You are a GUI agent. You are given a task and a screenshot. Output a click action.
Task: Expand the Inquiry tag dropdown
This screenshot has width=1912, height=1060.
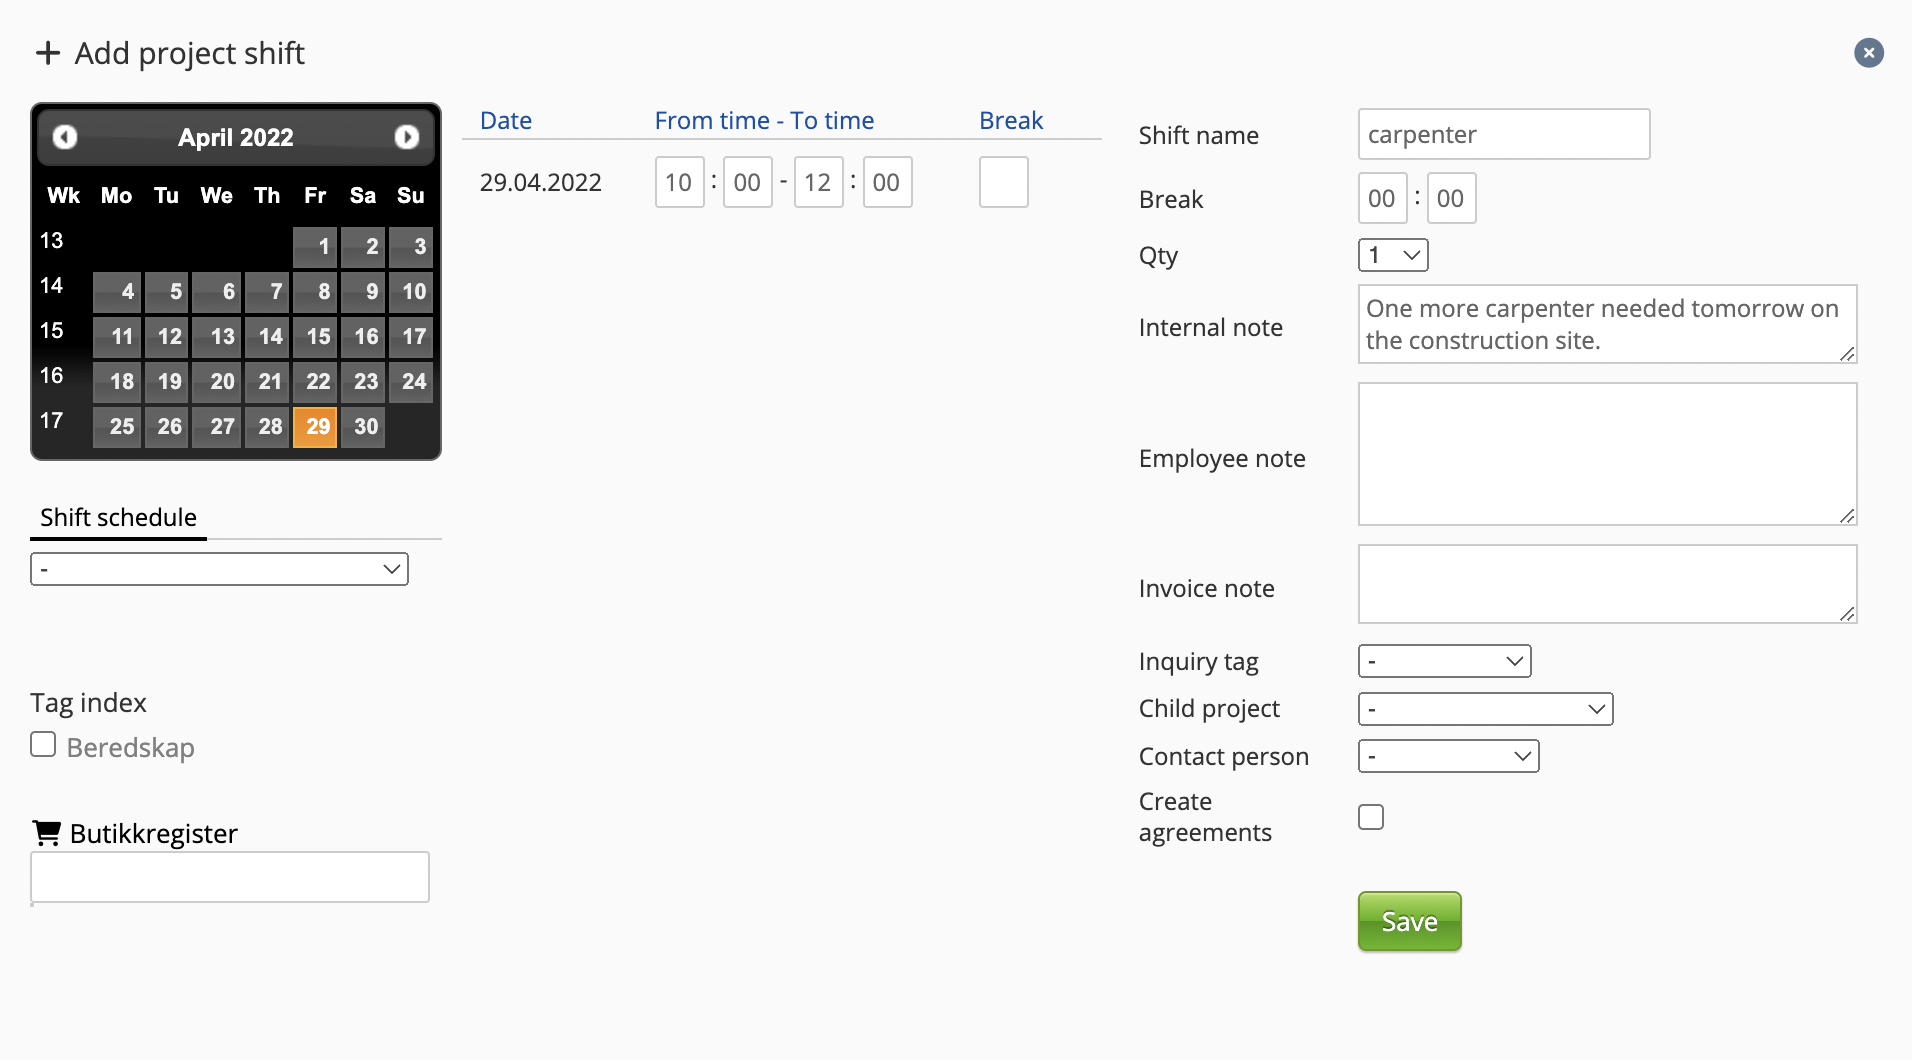click(x=1444, y=661)
